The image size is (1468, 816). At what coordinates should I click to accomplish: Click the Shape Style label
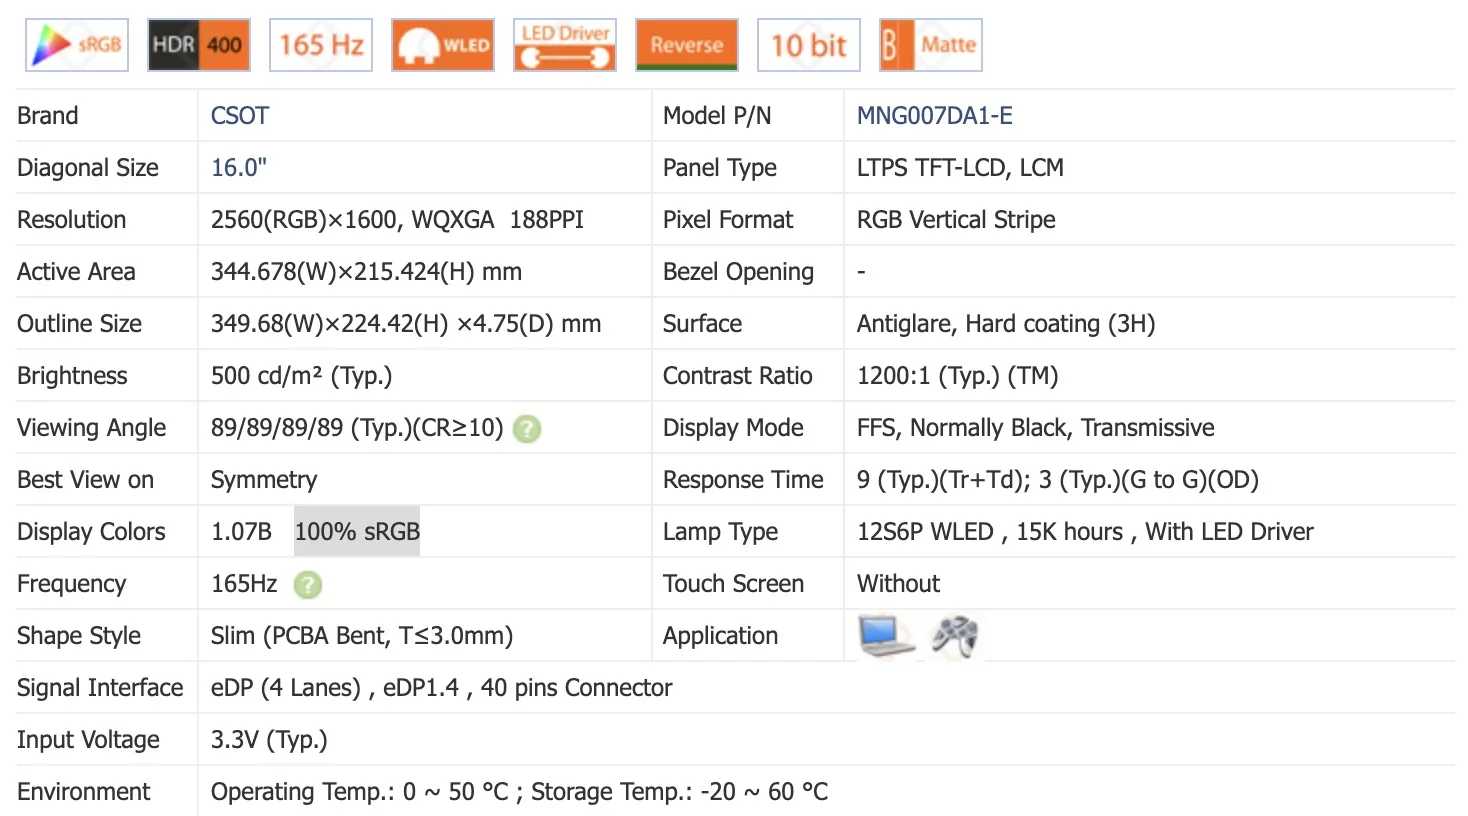79,636
